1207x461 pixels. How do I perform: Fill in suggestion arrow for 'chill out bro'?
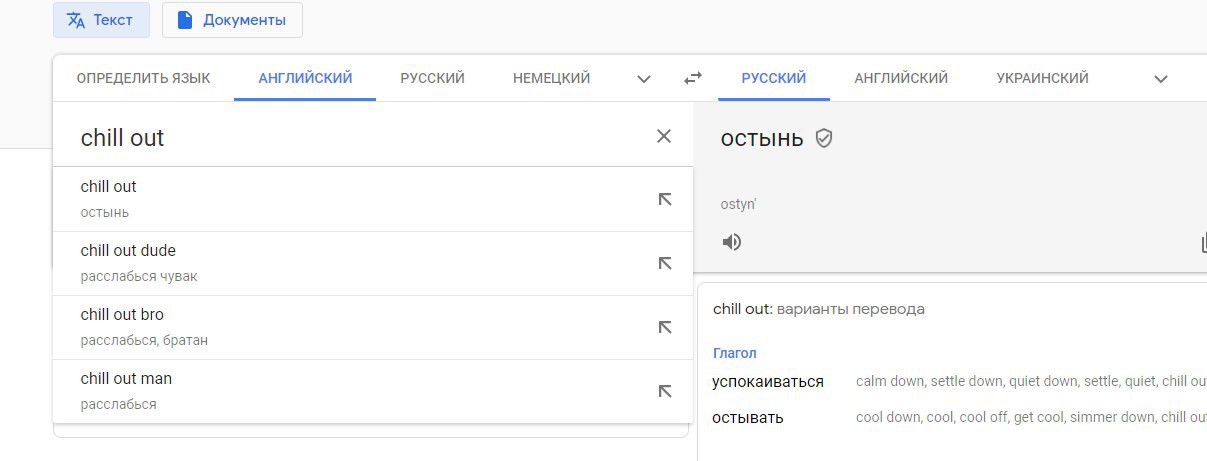click(x=664, y=327)
